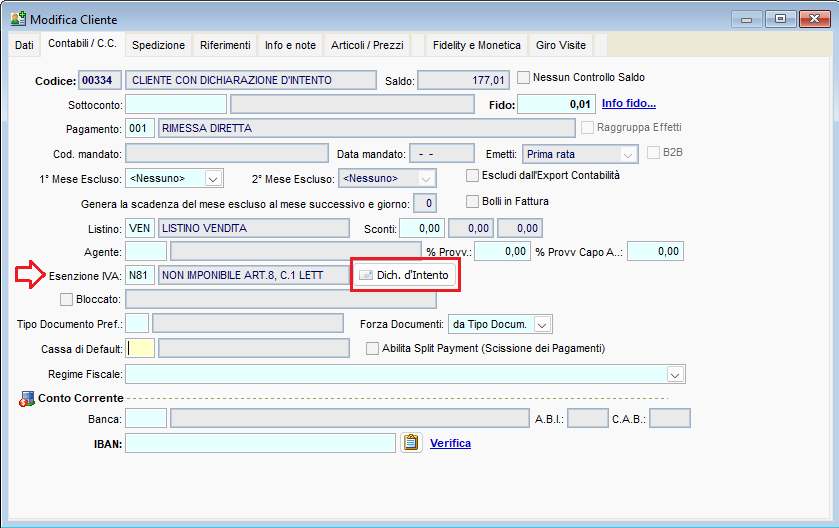Viewport: 839px width, 528px height.
Task: Click into the IBAN input field
Action: point(260,443)
